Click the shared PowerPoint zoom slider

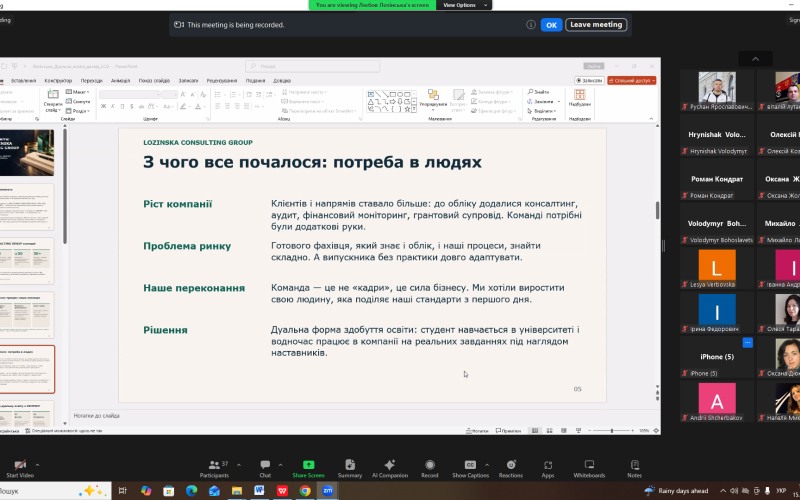(x=612, y=431)
